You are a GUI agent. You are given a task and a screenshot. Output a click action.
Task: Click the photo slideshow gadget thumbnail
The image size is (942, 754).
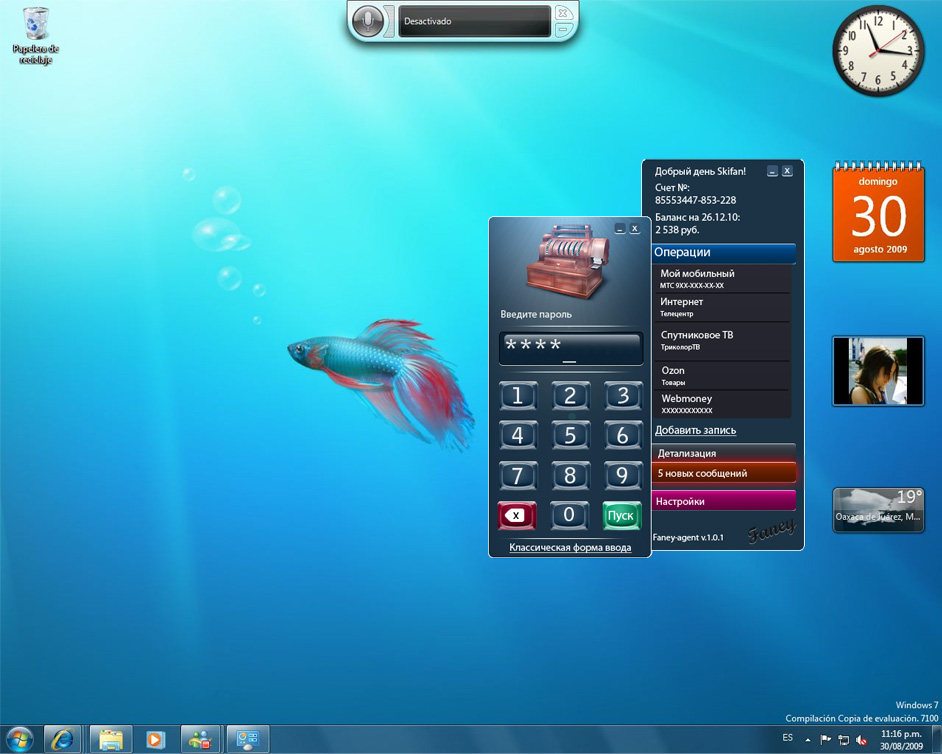pyautogui.click(x=878, y=371)
